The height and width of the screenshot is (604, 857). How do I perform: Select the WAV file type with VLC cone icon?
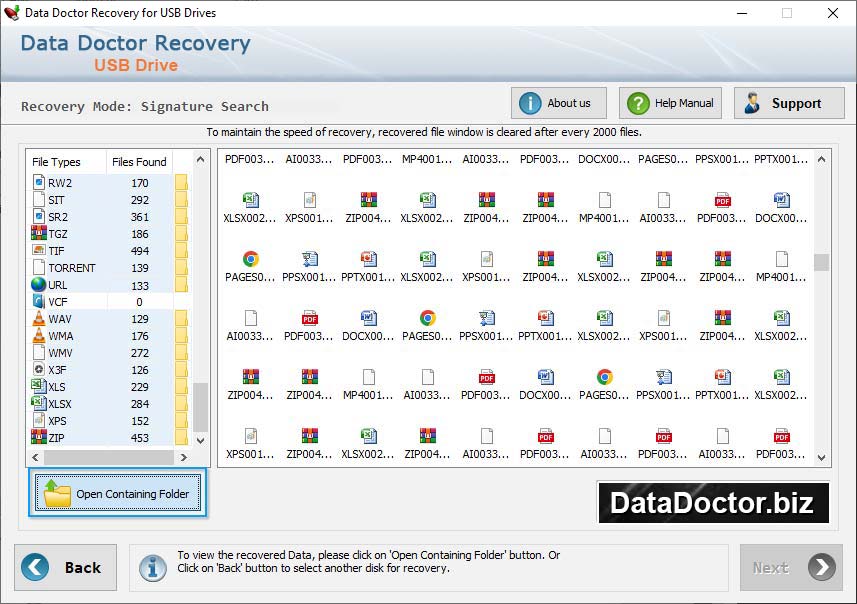tap(39, 318)
